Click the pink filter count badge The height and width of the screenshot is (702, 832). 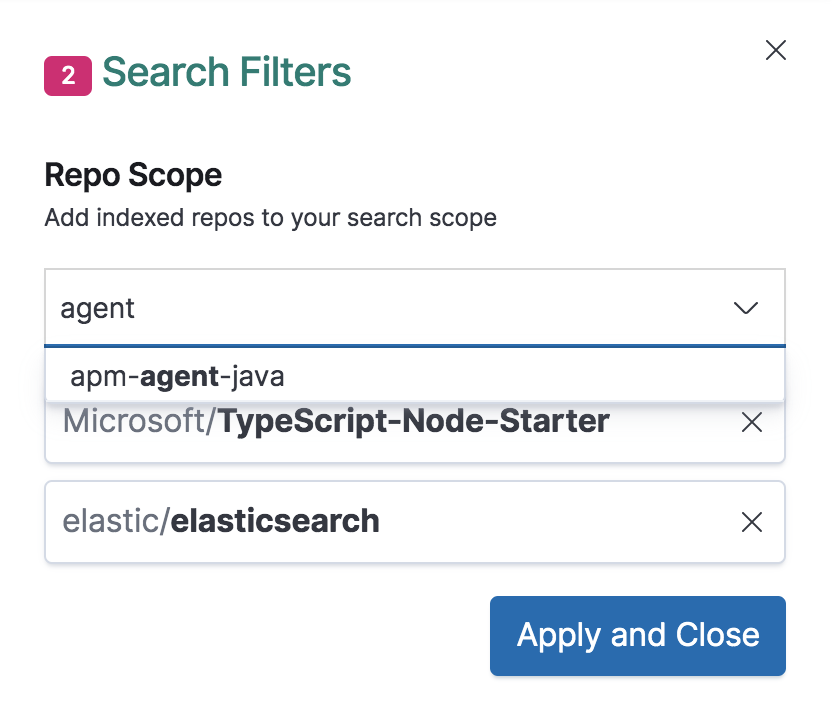point(66,73)
